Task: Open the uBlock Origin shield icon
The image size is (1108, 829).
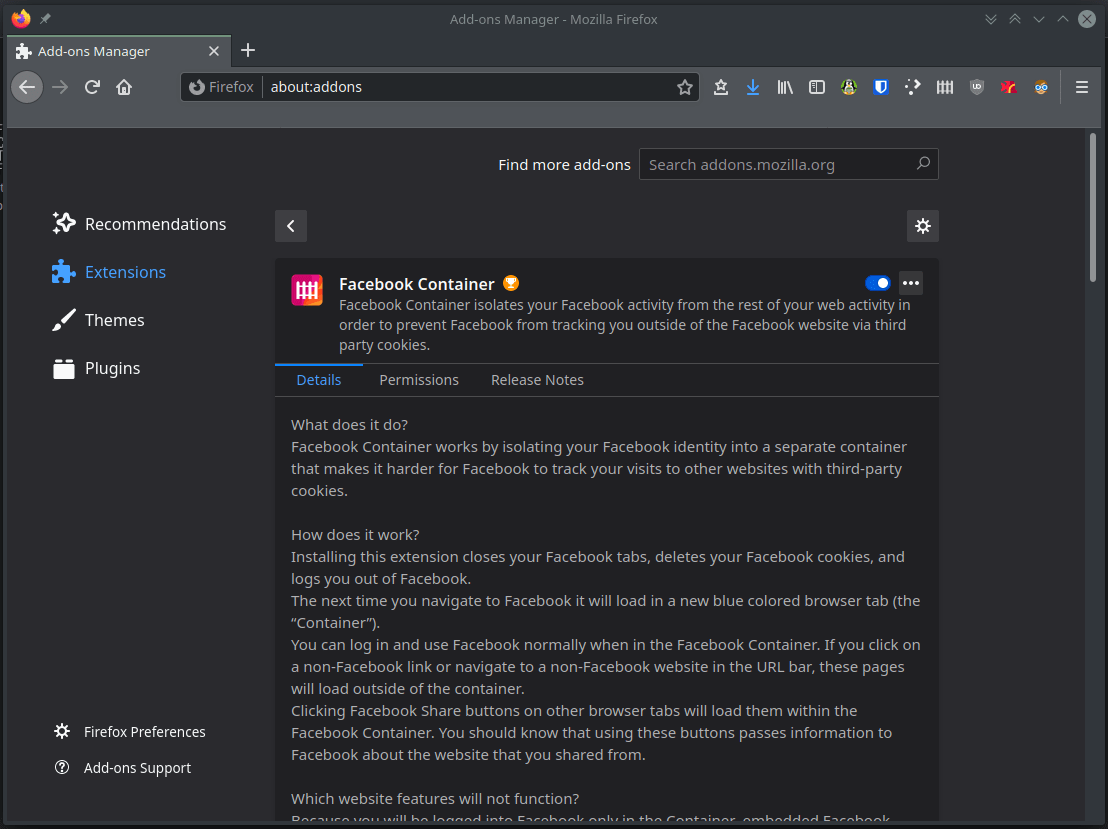Action: (977, 88)
